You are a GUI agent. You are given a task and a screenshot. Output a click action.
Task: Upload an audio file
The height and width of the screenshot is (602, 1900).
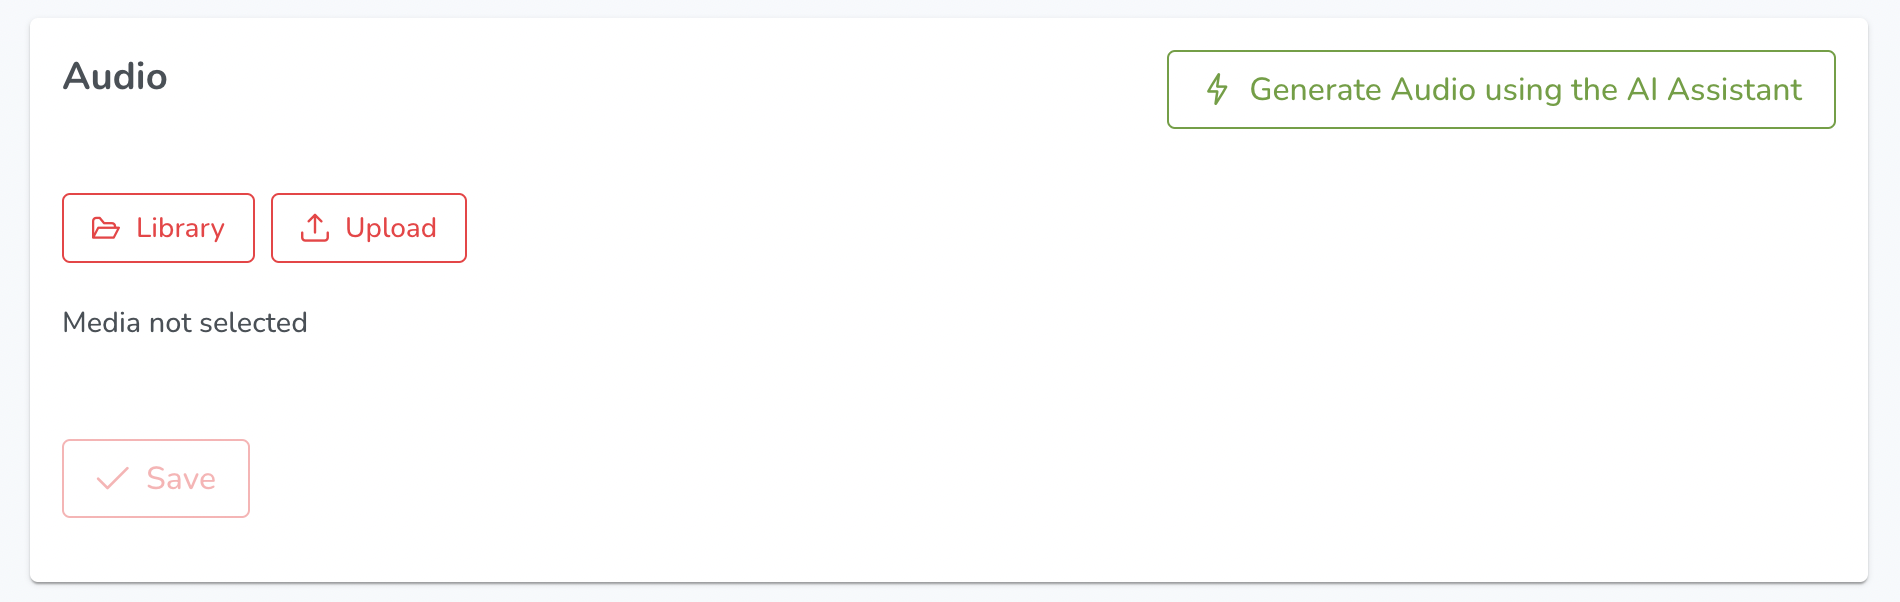coord(369,228)
